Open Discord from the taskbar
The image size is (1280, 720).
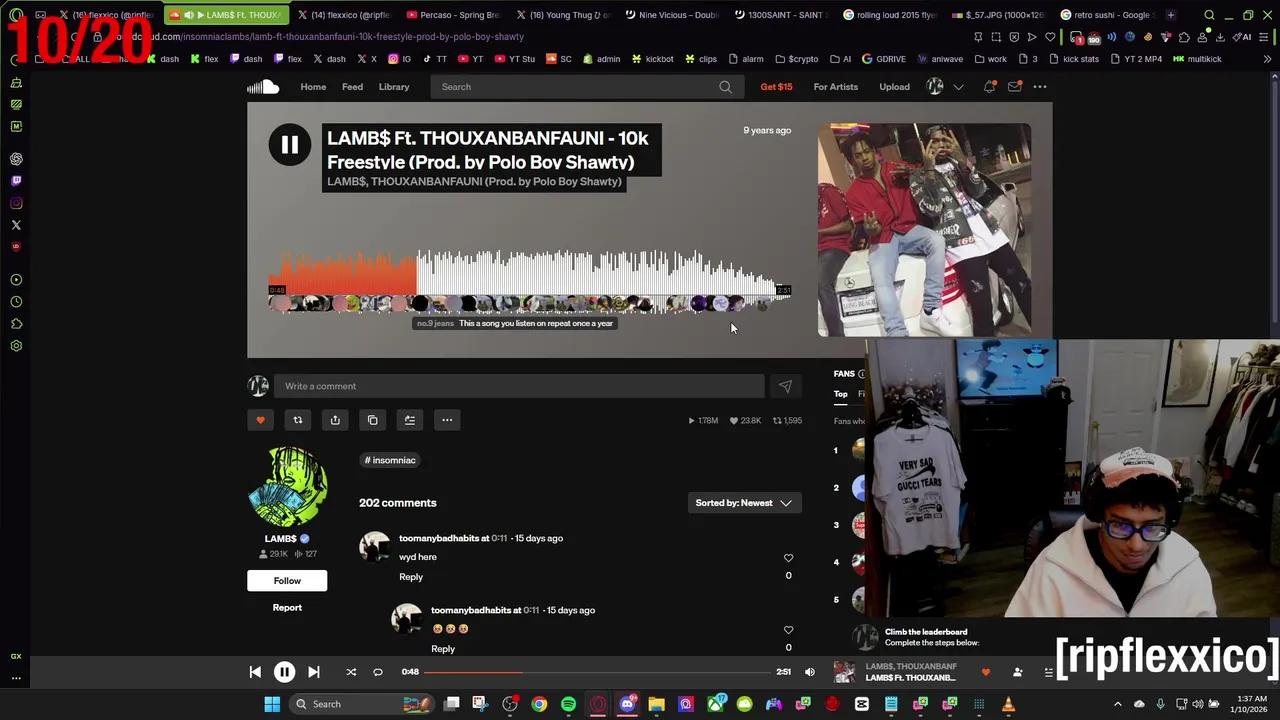click(627, 704)
